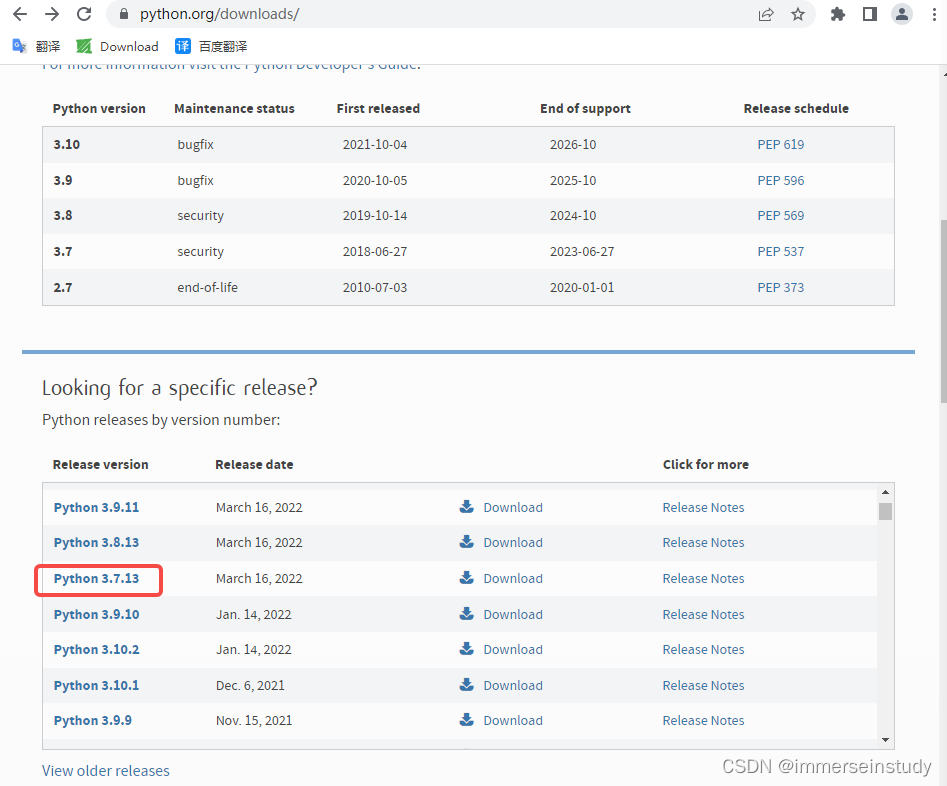Image resolution: width=947 pixels, height=786 pixels.
Task: Select the Looking for a specific release heading
Action: click(179, 388)
